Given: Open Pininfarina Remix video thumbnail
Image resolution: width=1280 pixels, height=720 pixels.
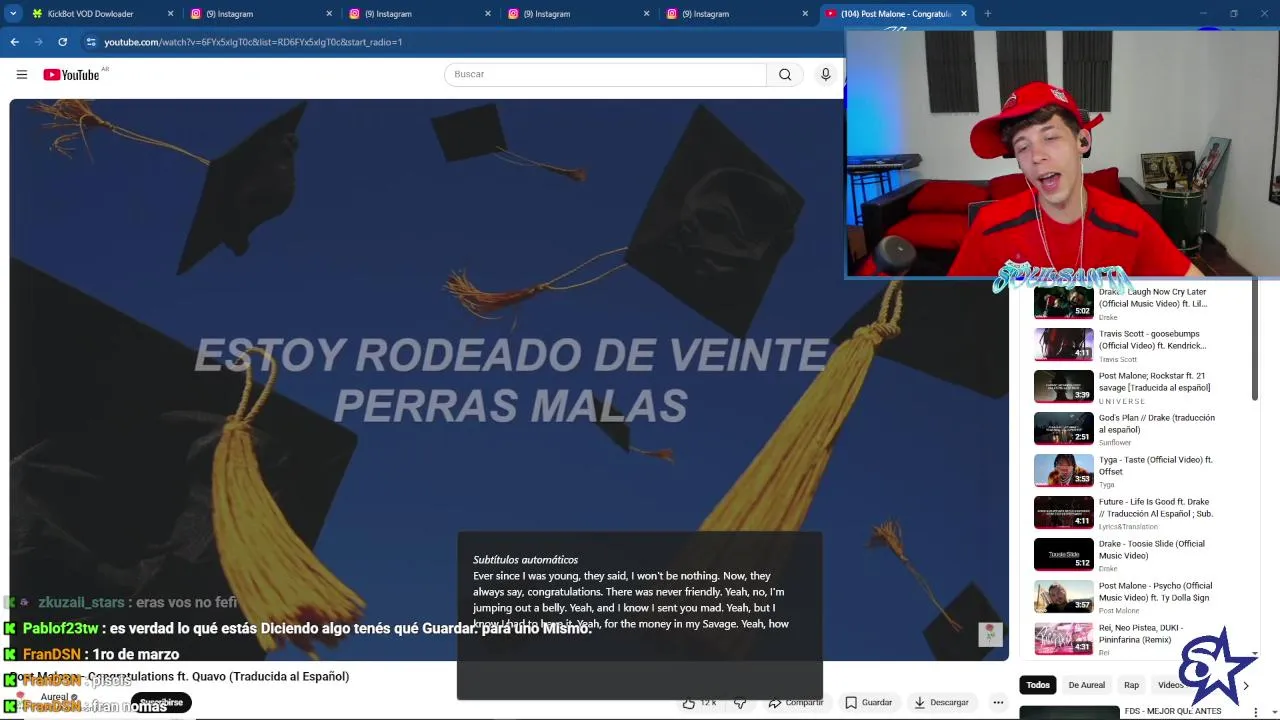Looking at the screenshot, I should 1063,638.
